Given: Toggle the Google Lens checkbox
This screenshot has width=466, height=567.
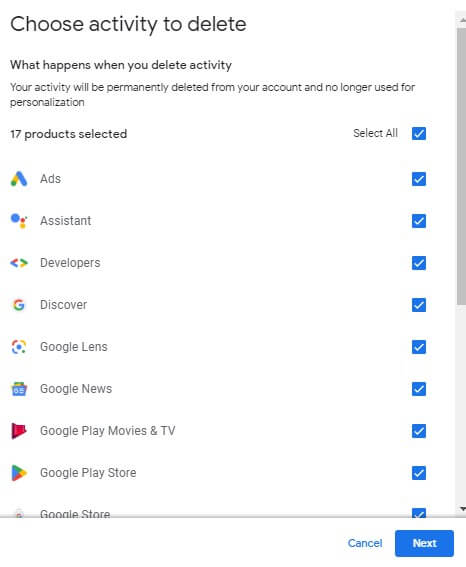Looking at the screenshot, I should click(419, 347).
